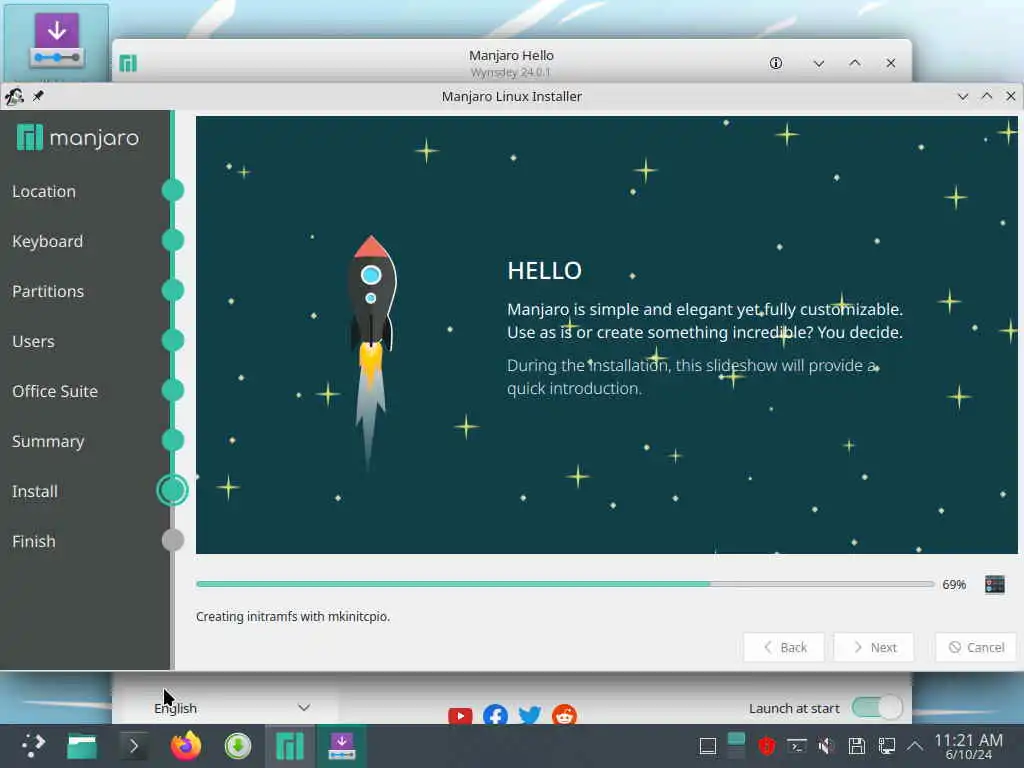The width and height of the screenshot is (1024, 768).
Task: Click the Manjaro Hello titlebar logo icon
Action: click(x=128, y=63)
